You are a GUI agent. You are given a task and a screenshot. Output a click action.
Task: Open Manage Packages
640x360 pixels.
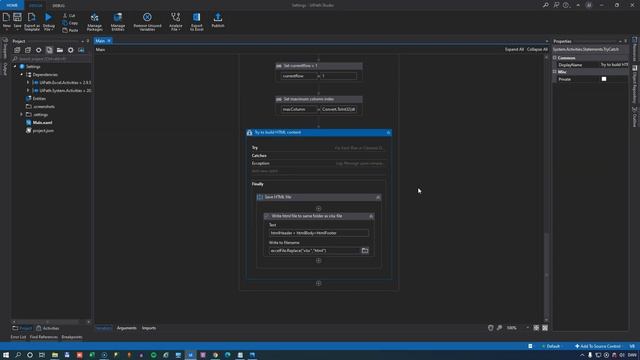[x=94, y=21]
